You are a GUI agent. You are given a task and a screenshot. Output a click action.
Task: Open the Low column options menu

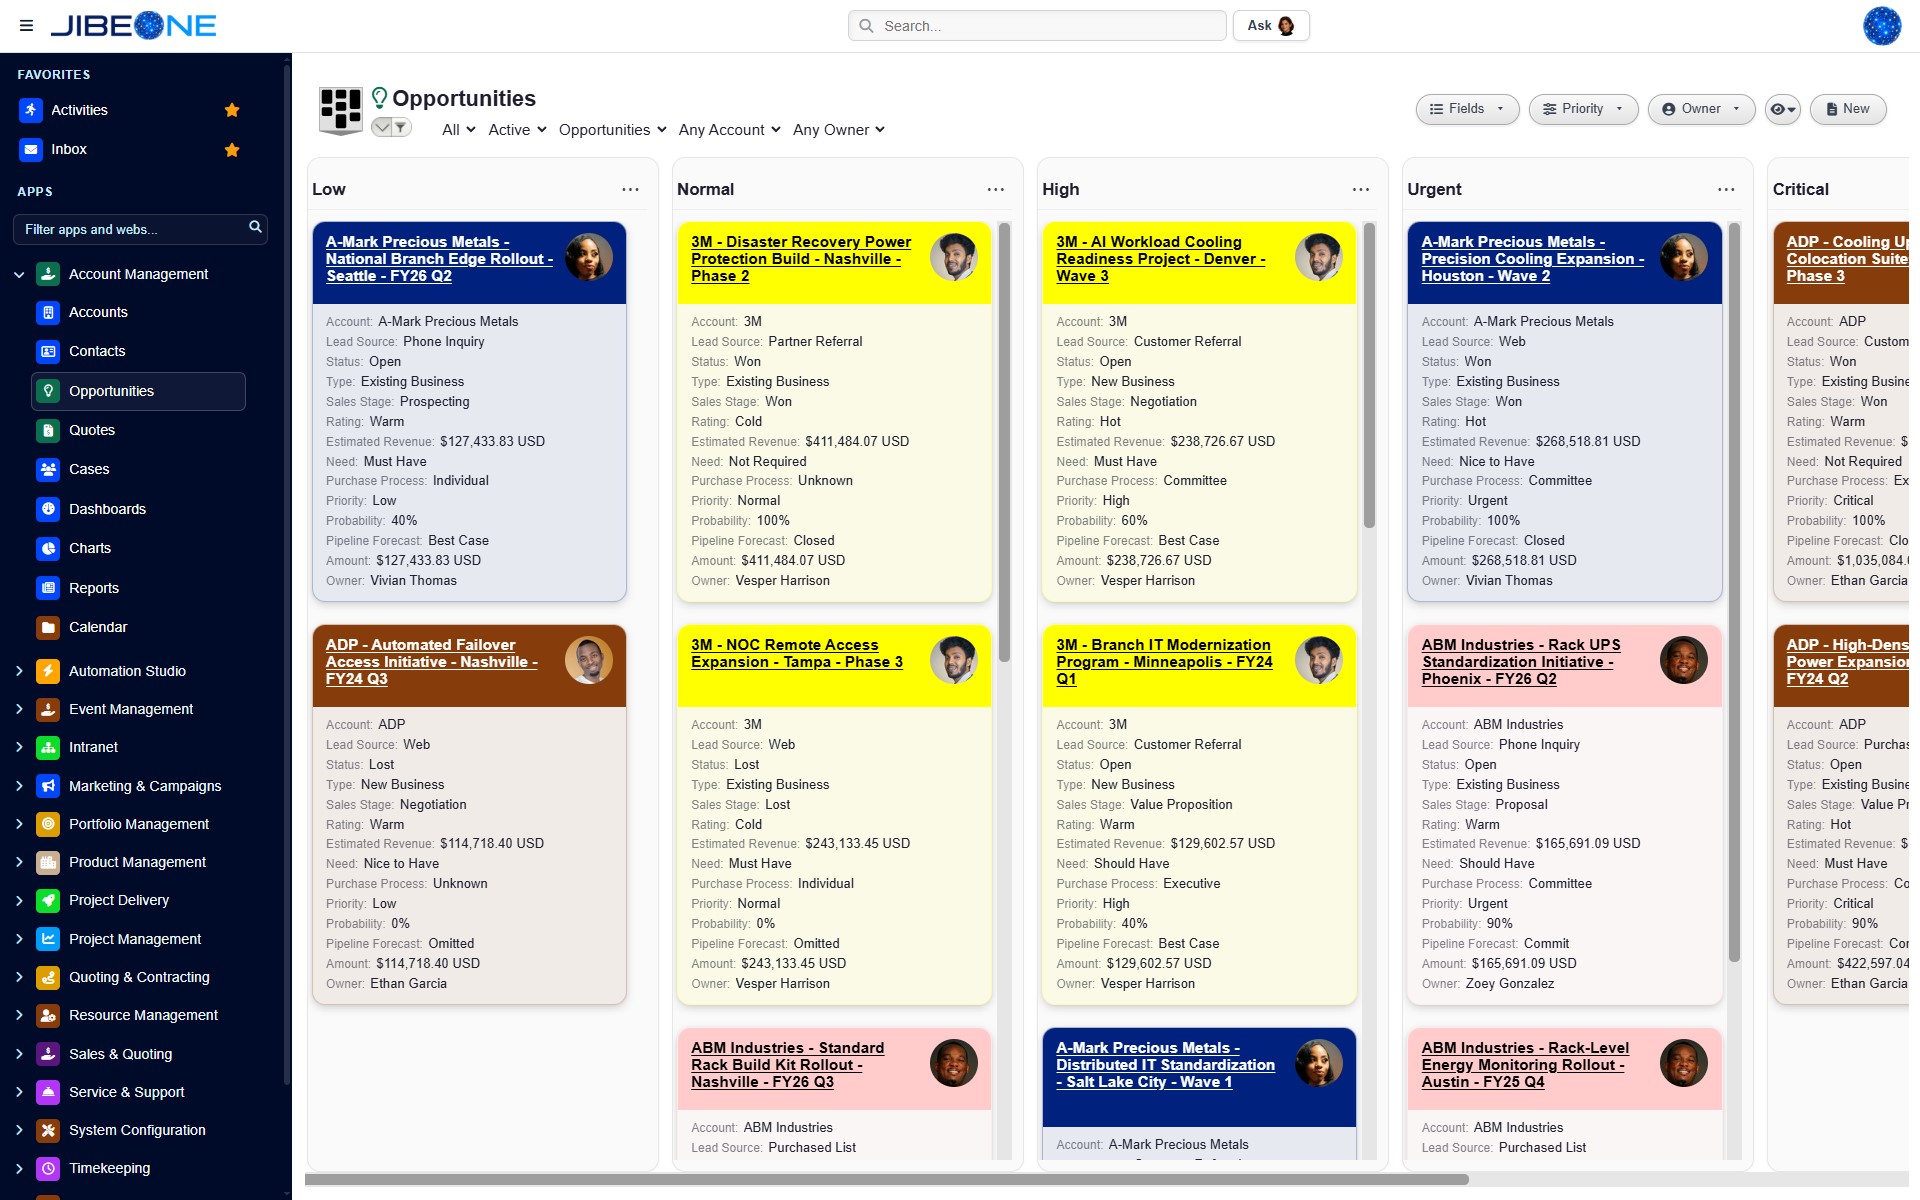[630, 189]
